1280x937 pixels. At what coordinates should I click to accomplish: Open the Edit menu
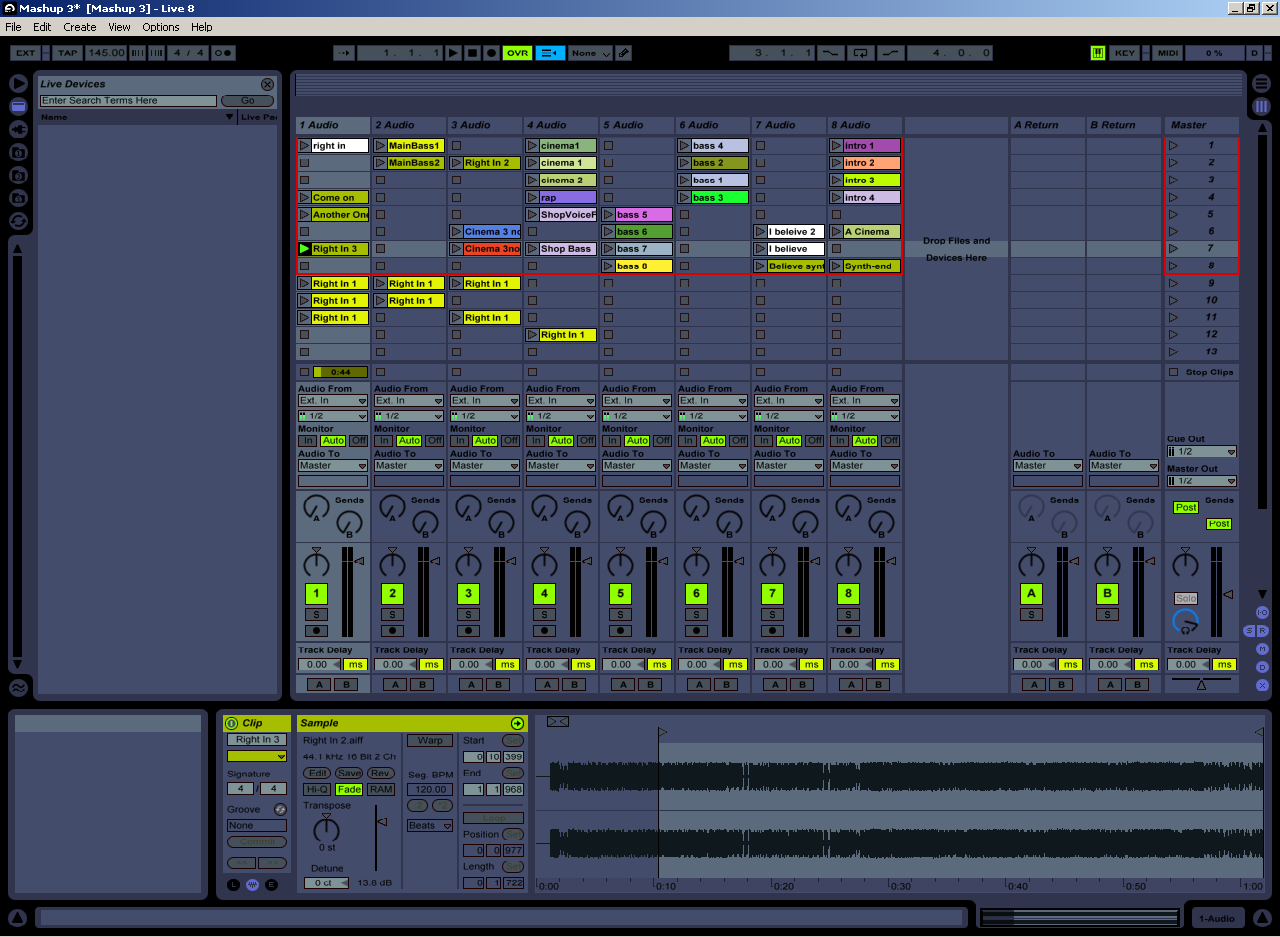coord(42,27)
